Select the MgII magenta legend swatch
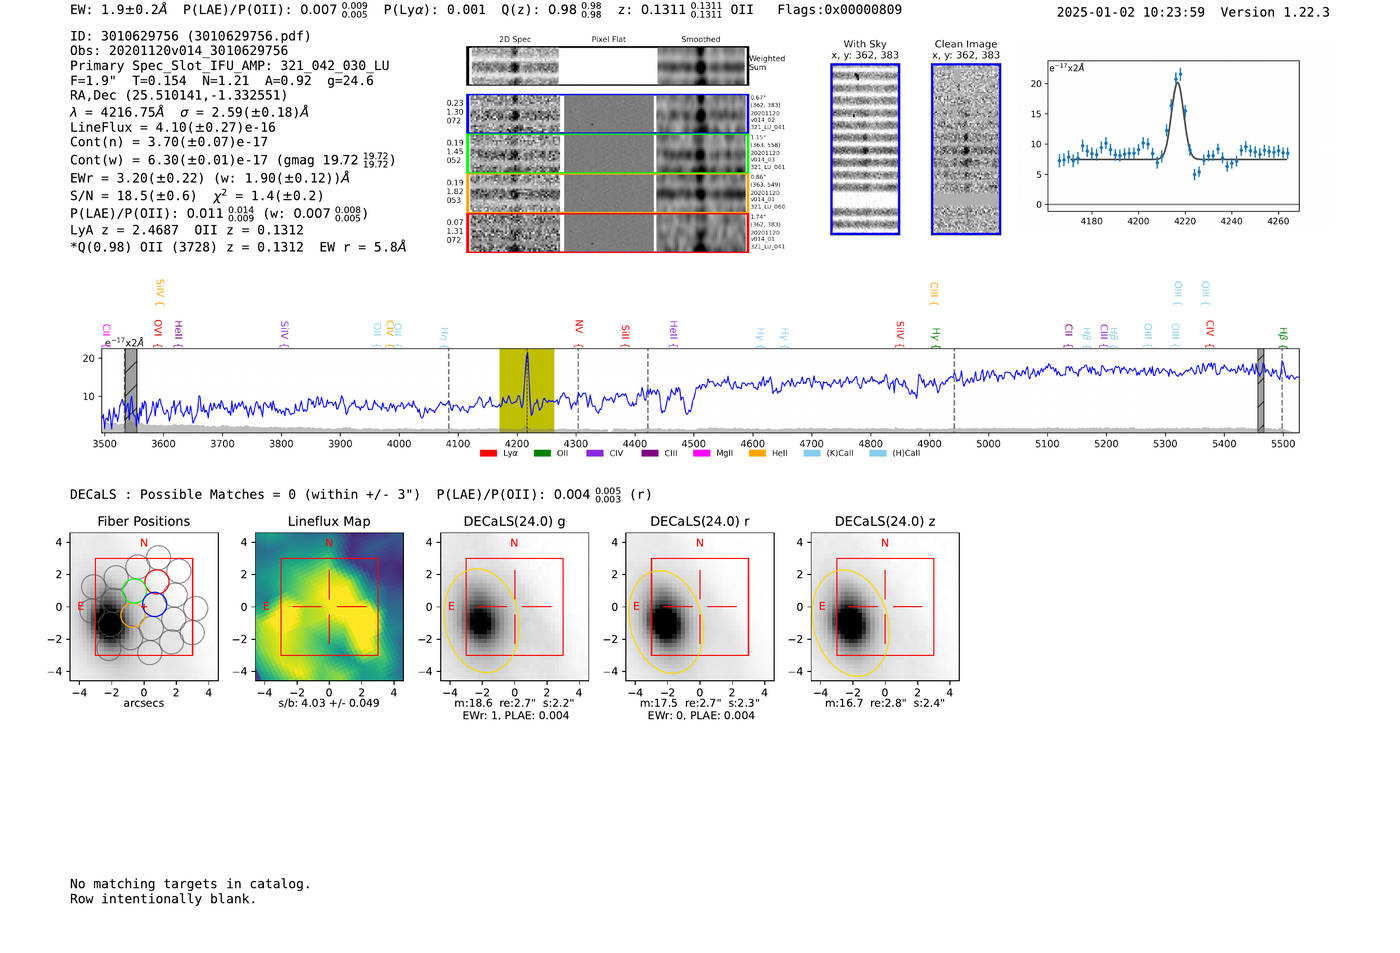 point(702,454)
